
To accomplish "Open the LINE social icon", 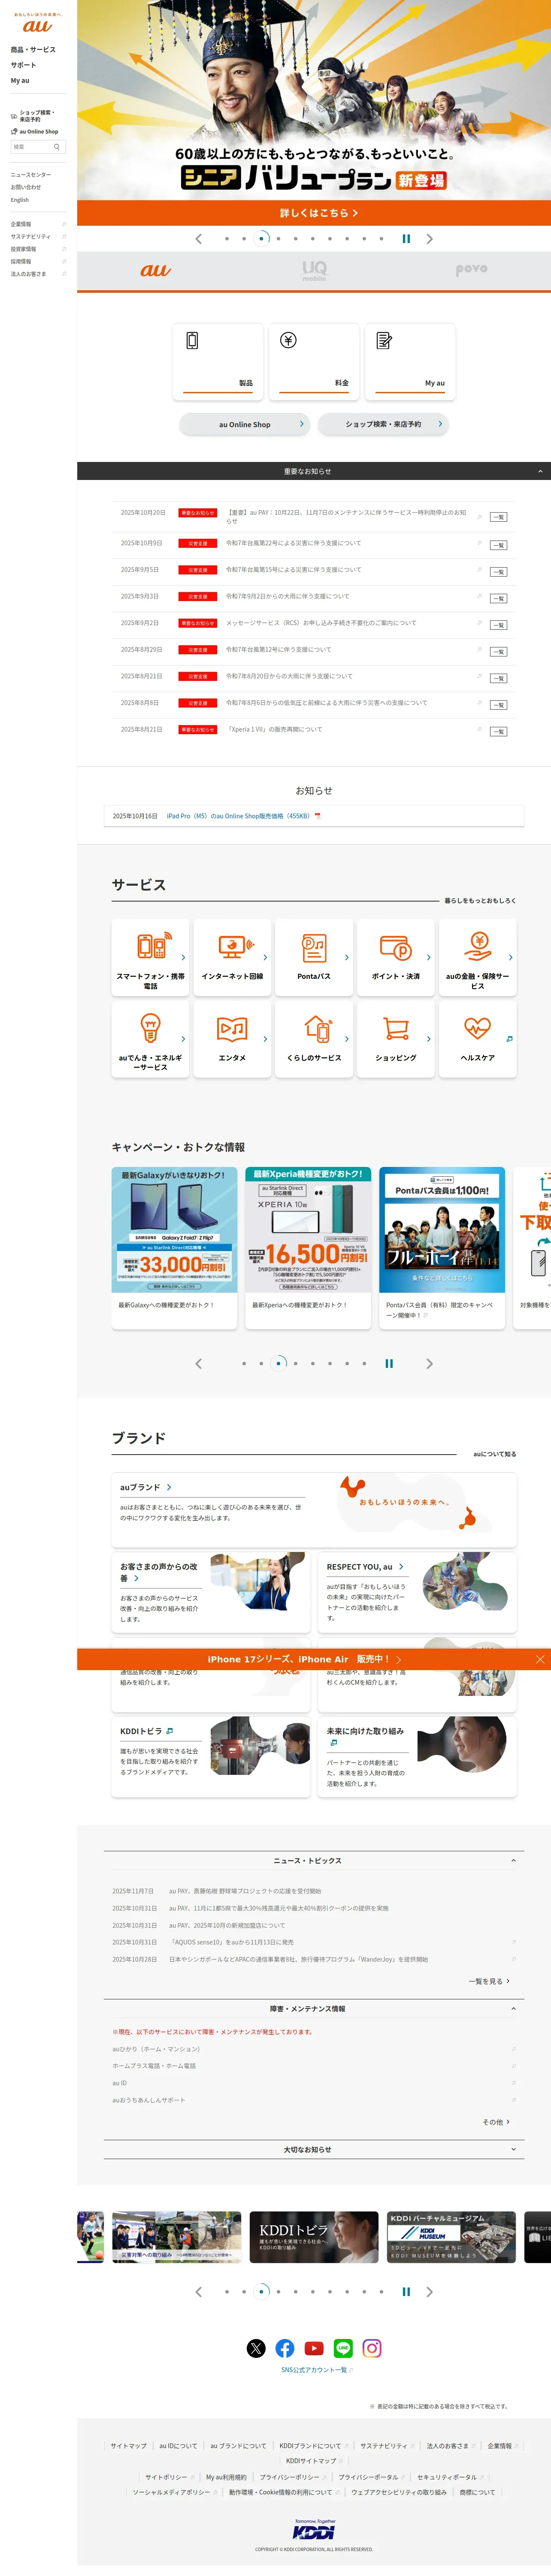I will pyautogui.click(x=343, y=2348).
